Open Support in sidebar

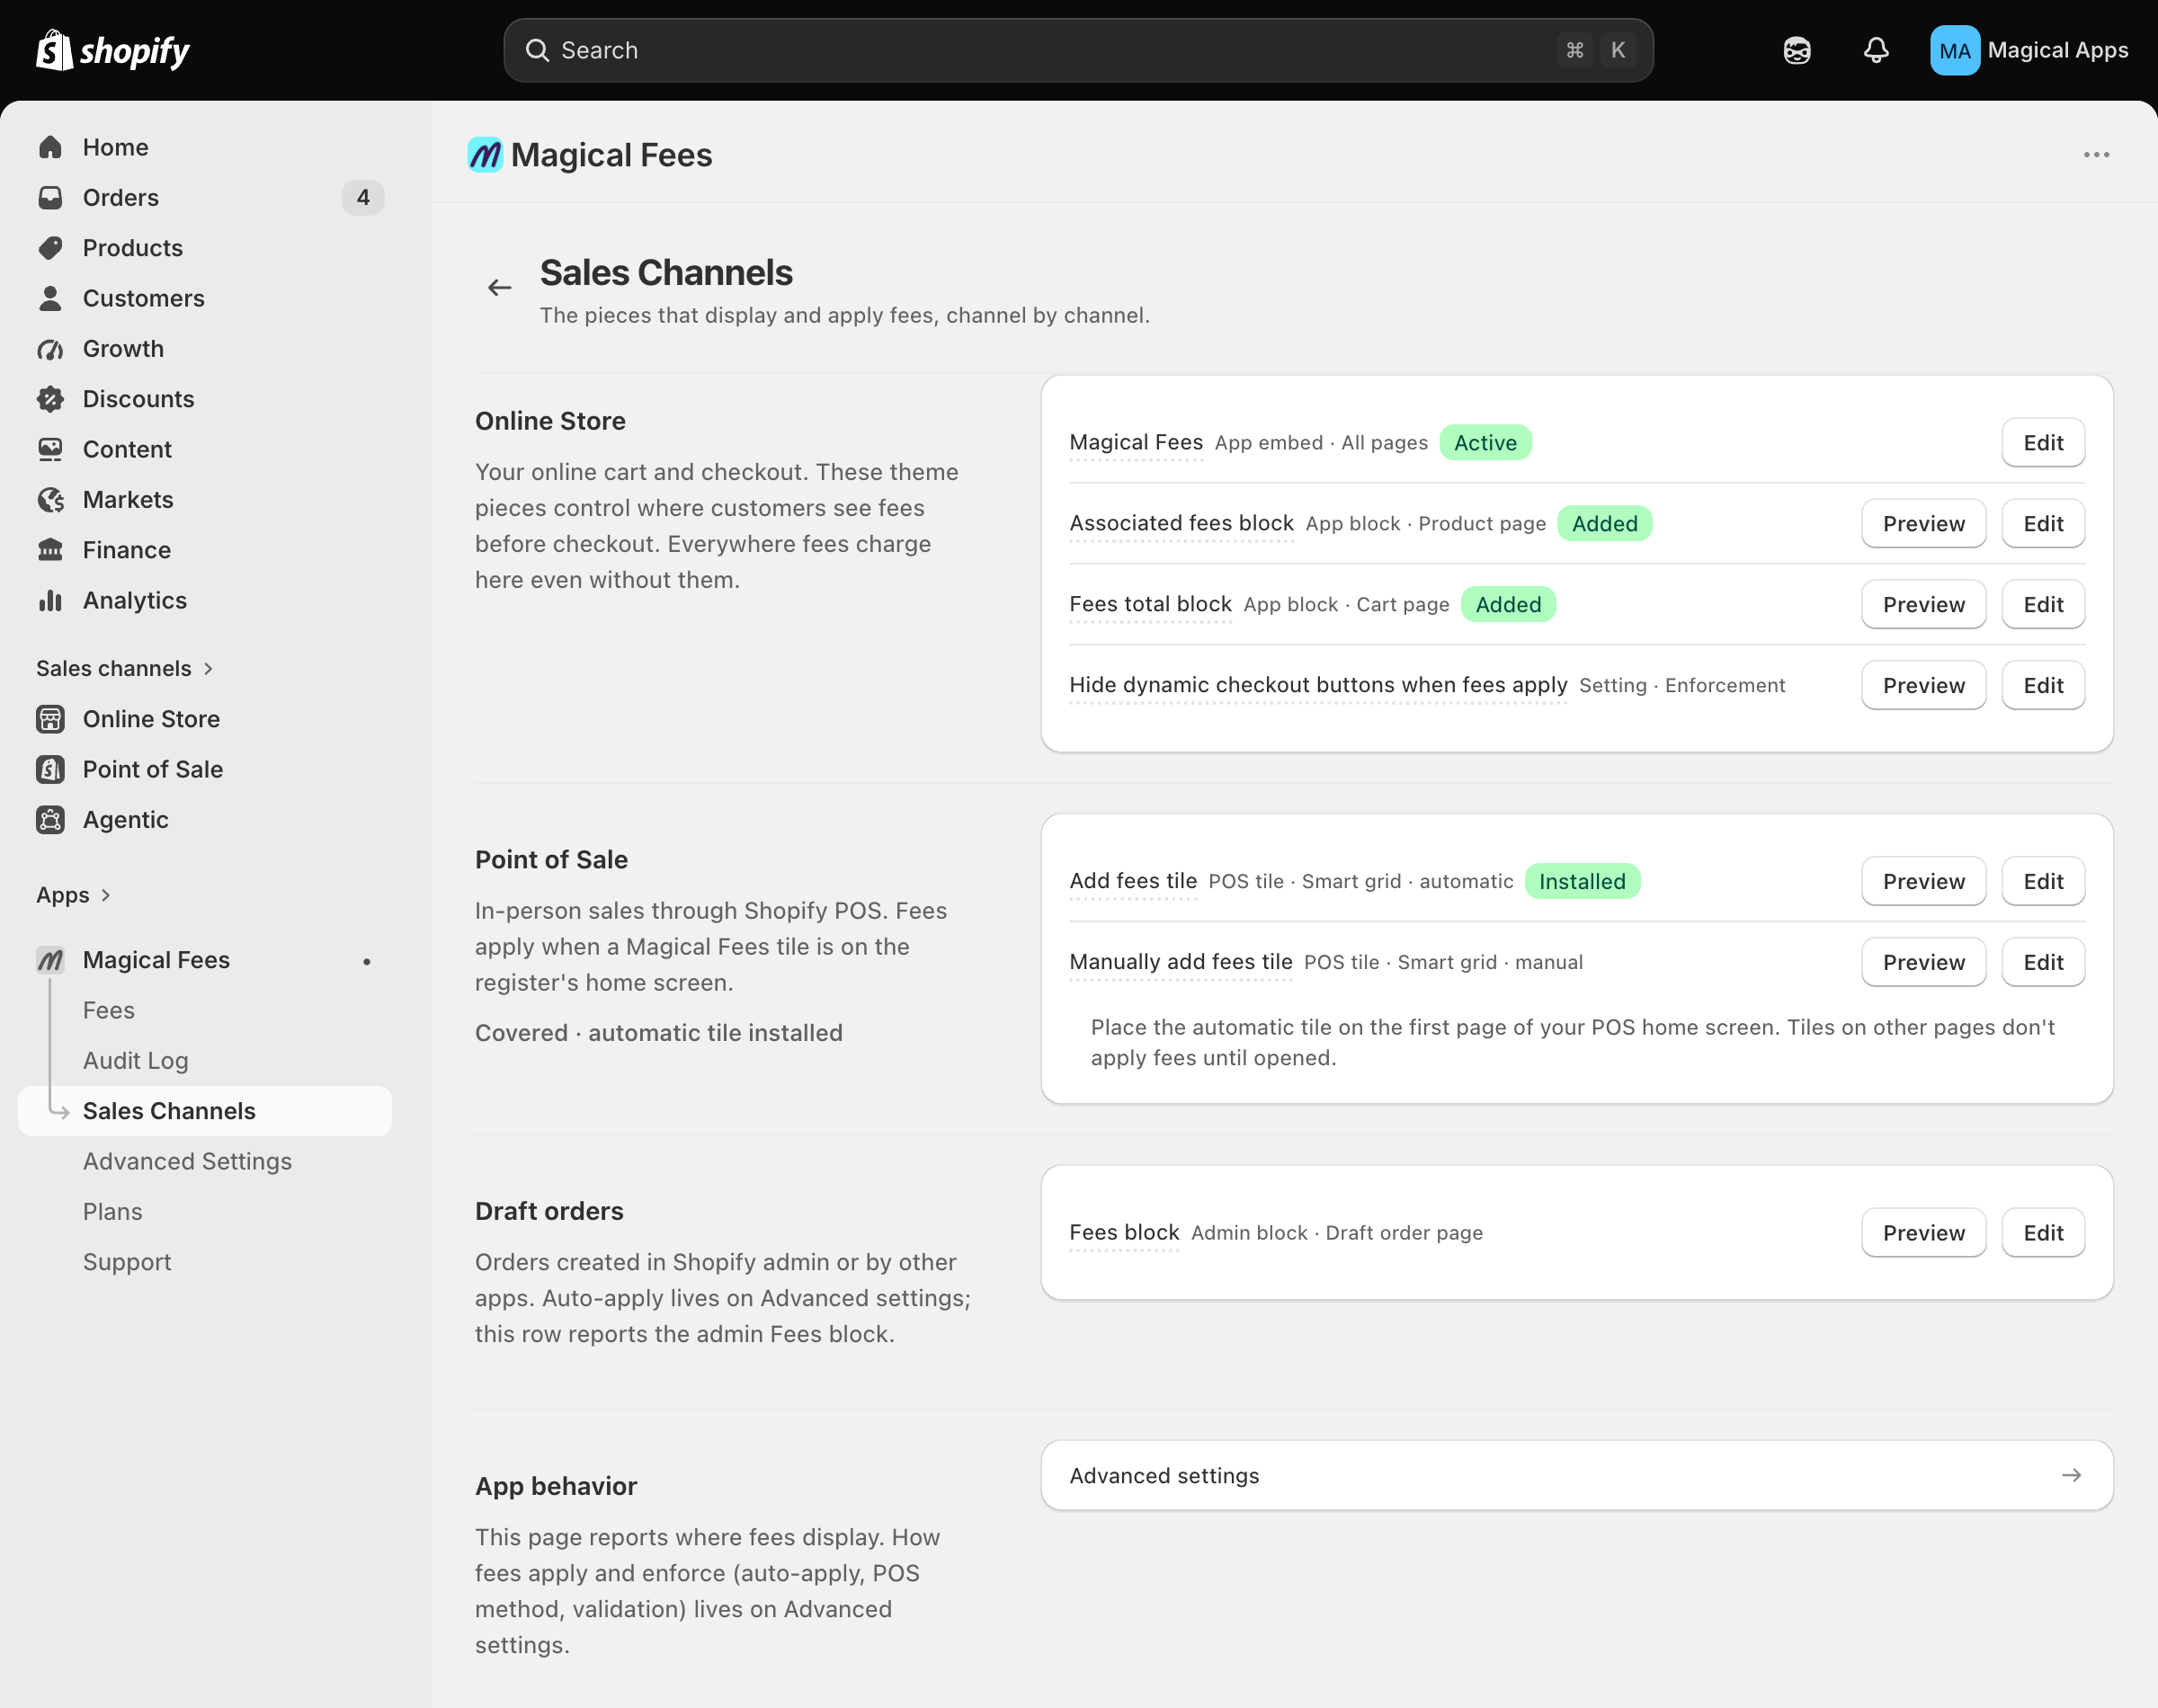coord(127,1262)
